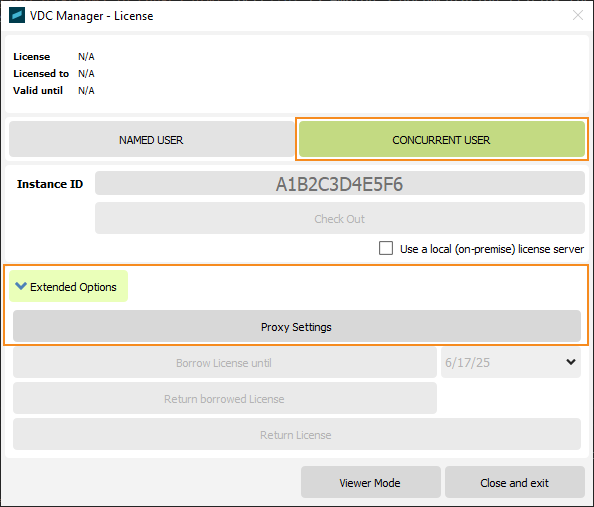The width and height of the screenshot is (594, 507).
Task: Click the 'License' label text
Action: point(31,56)
